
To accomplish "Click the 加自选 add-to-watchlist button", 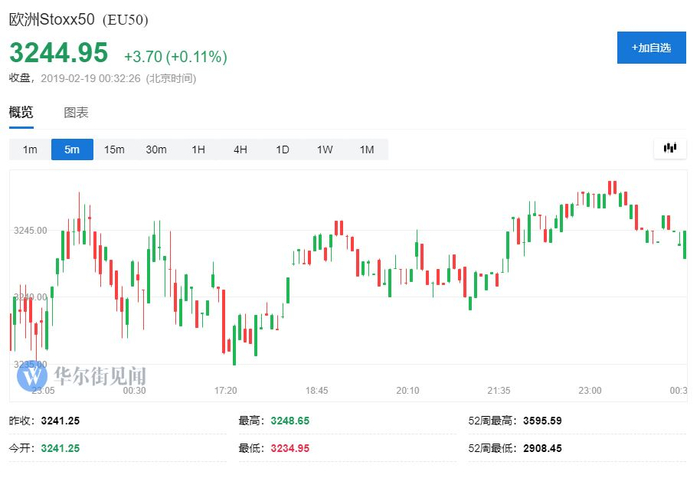I will (x=651, y=47).
